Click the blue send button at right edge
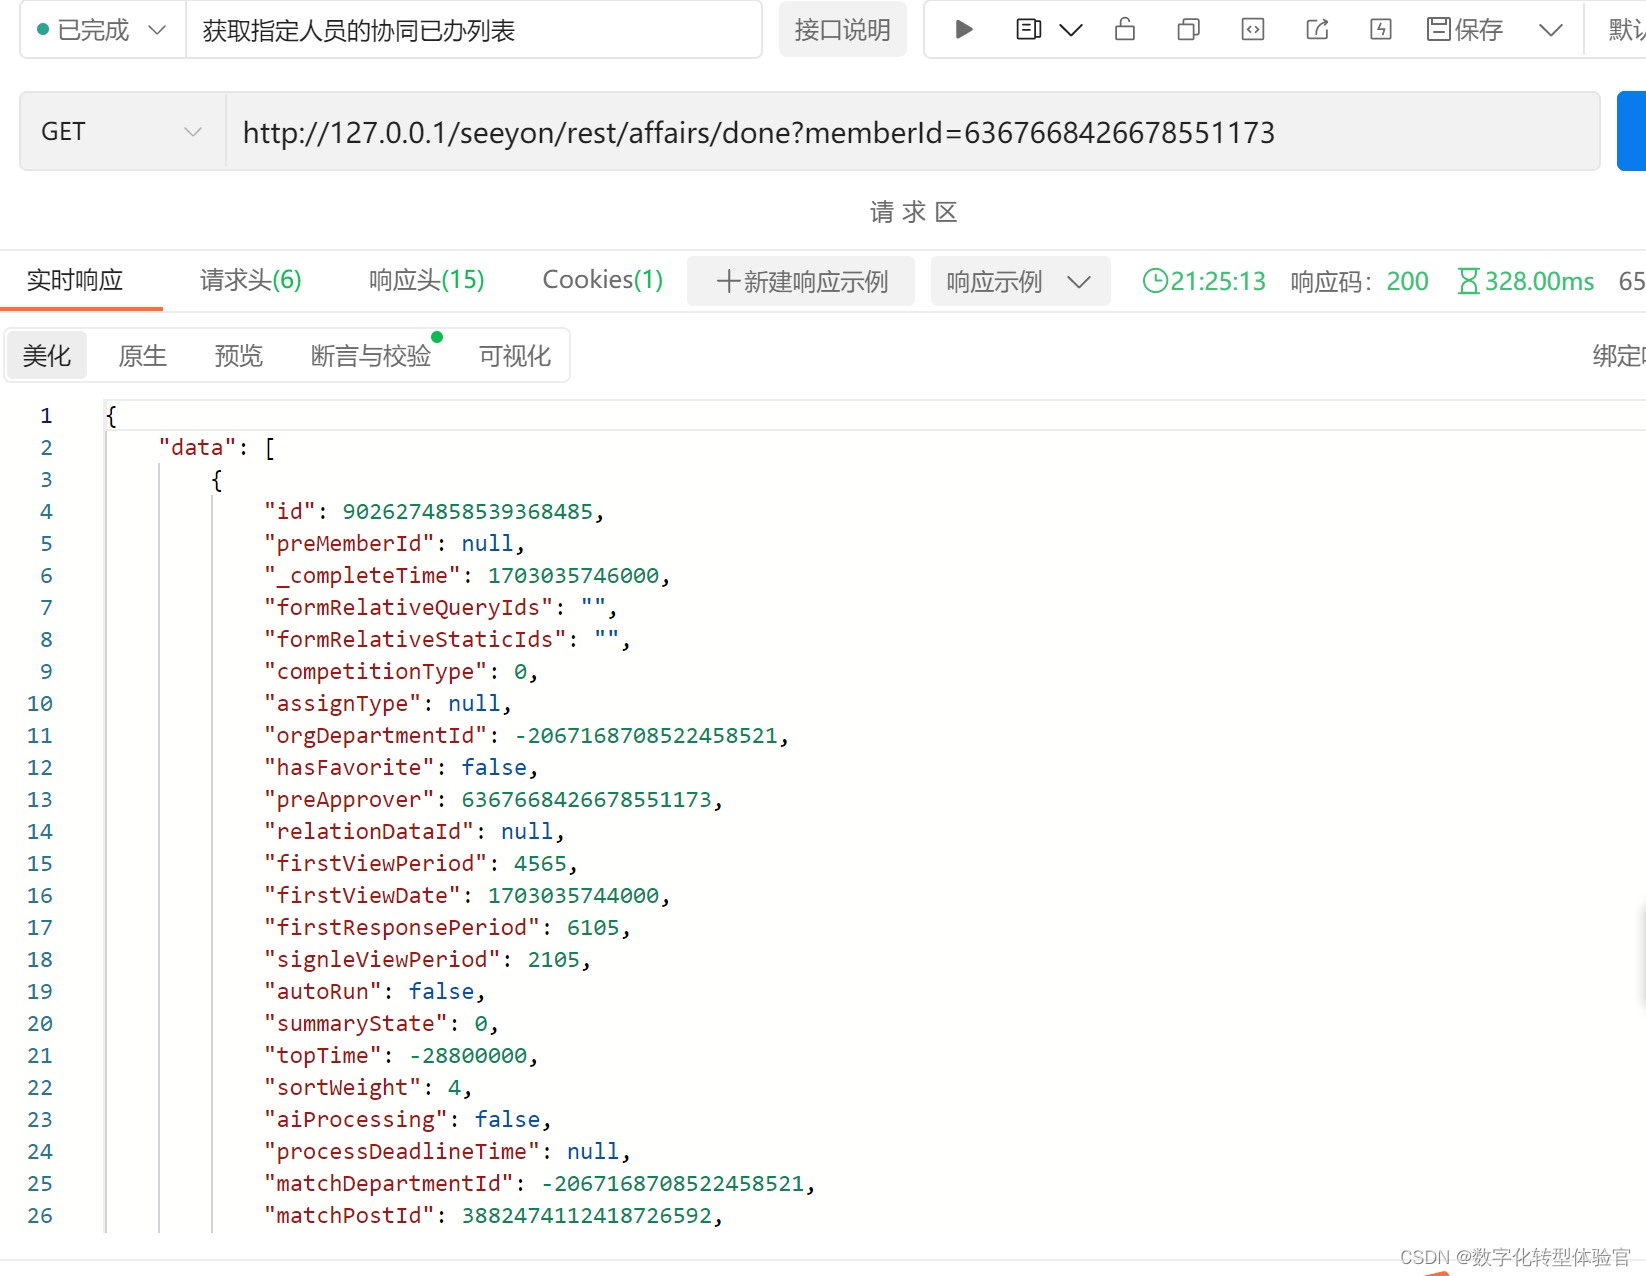This screenshot has height=1276, width=1646. coord(1632,131)
